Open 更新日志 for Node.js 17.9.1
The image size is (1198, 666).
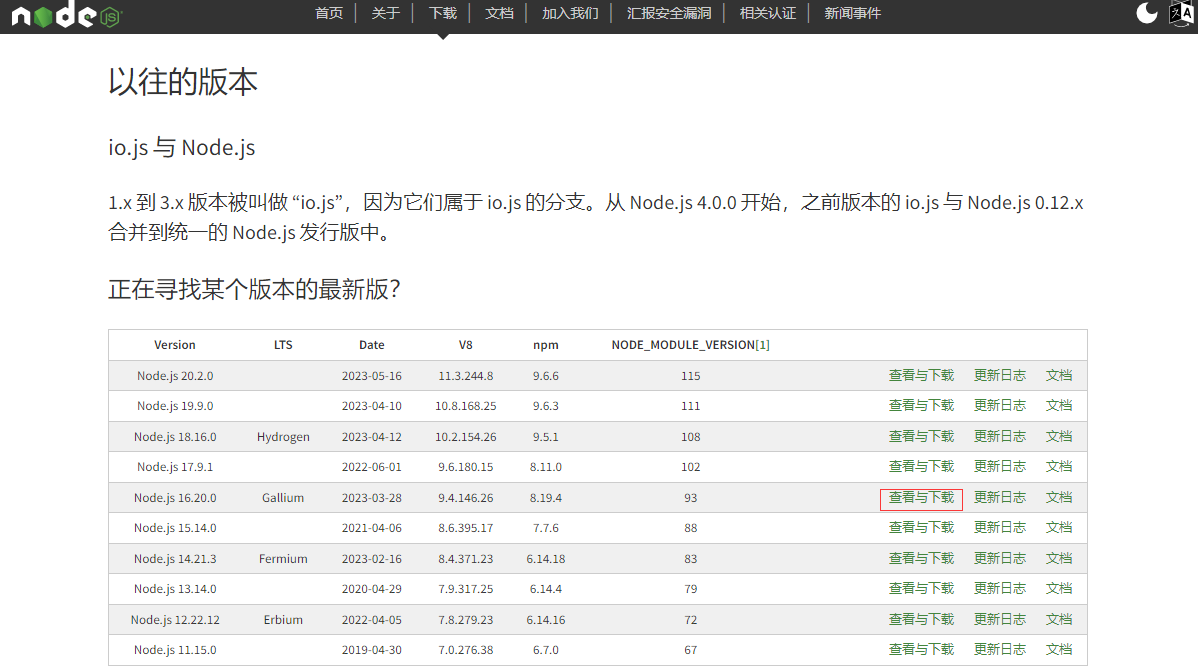(x=999, y=467)
